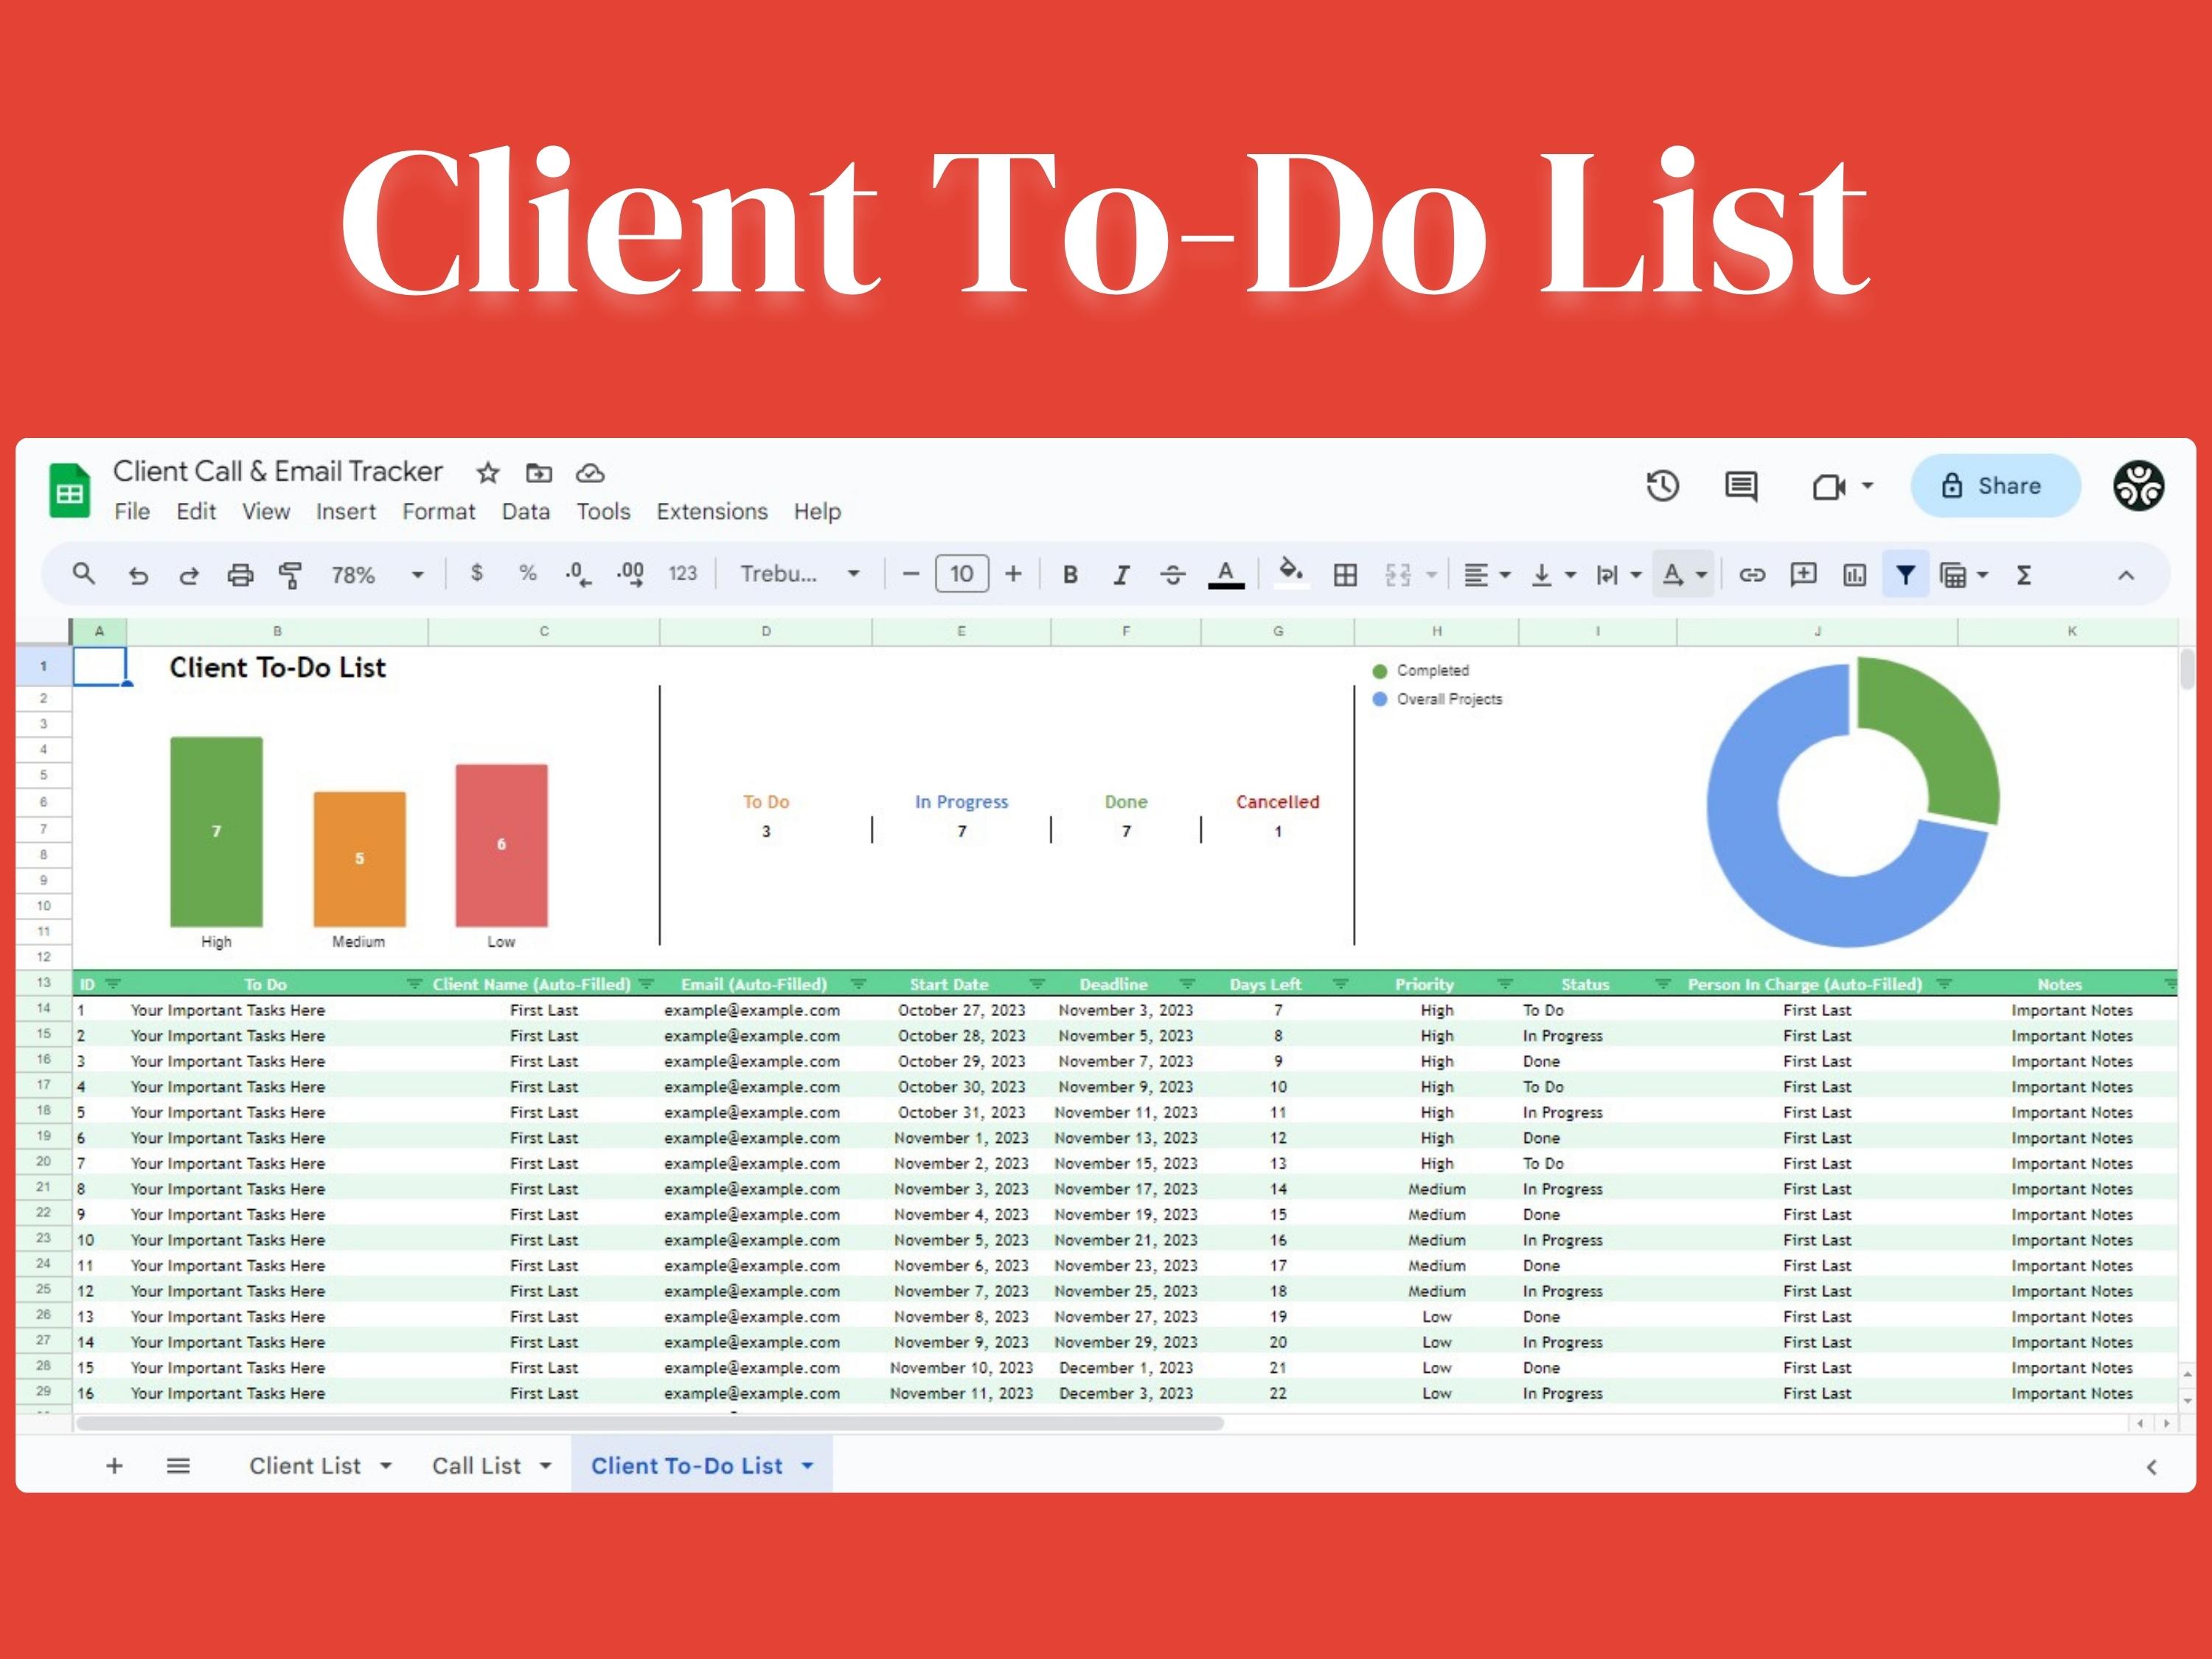Click the functions sigma icon
Viewport: 2212px width, 1659px height.
(x=2024, y=575)
